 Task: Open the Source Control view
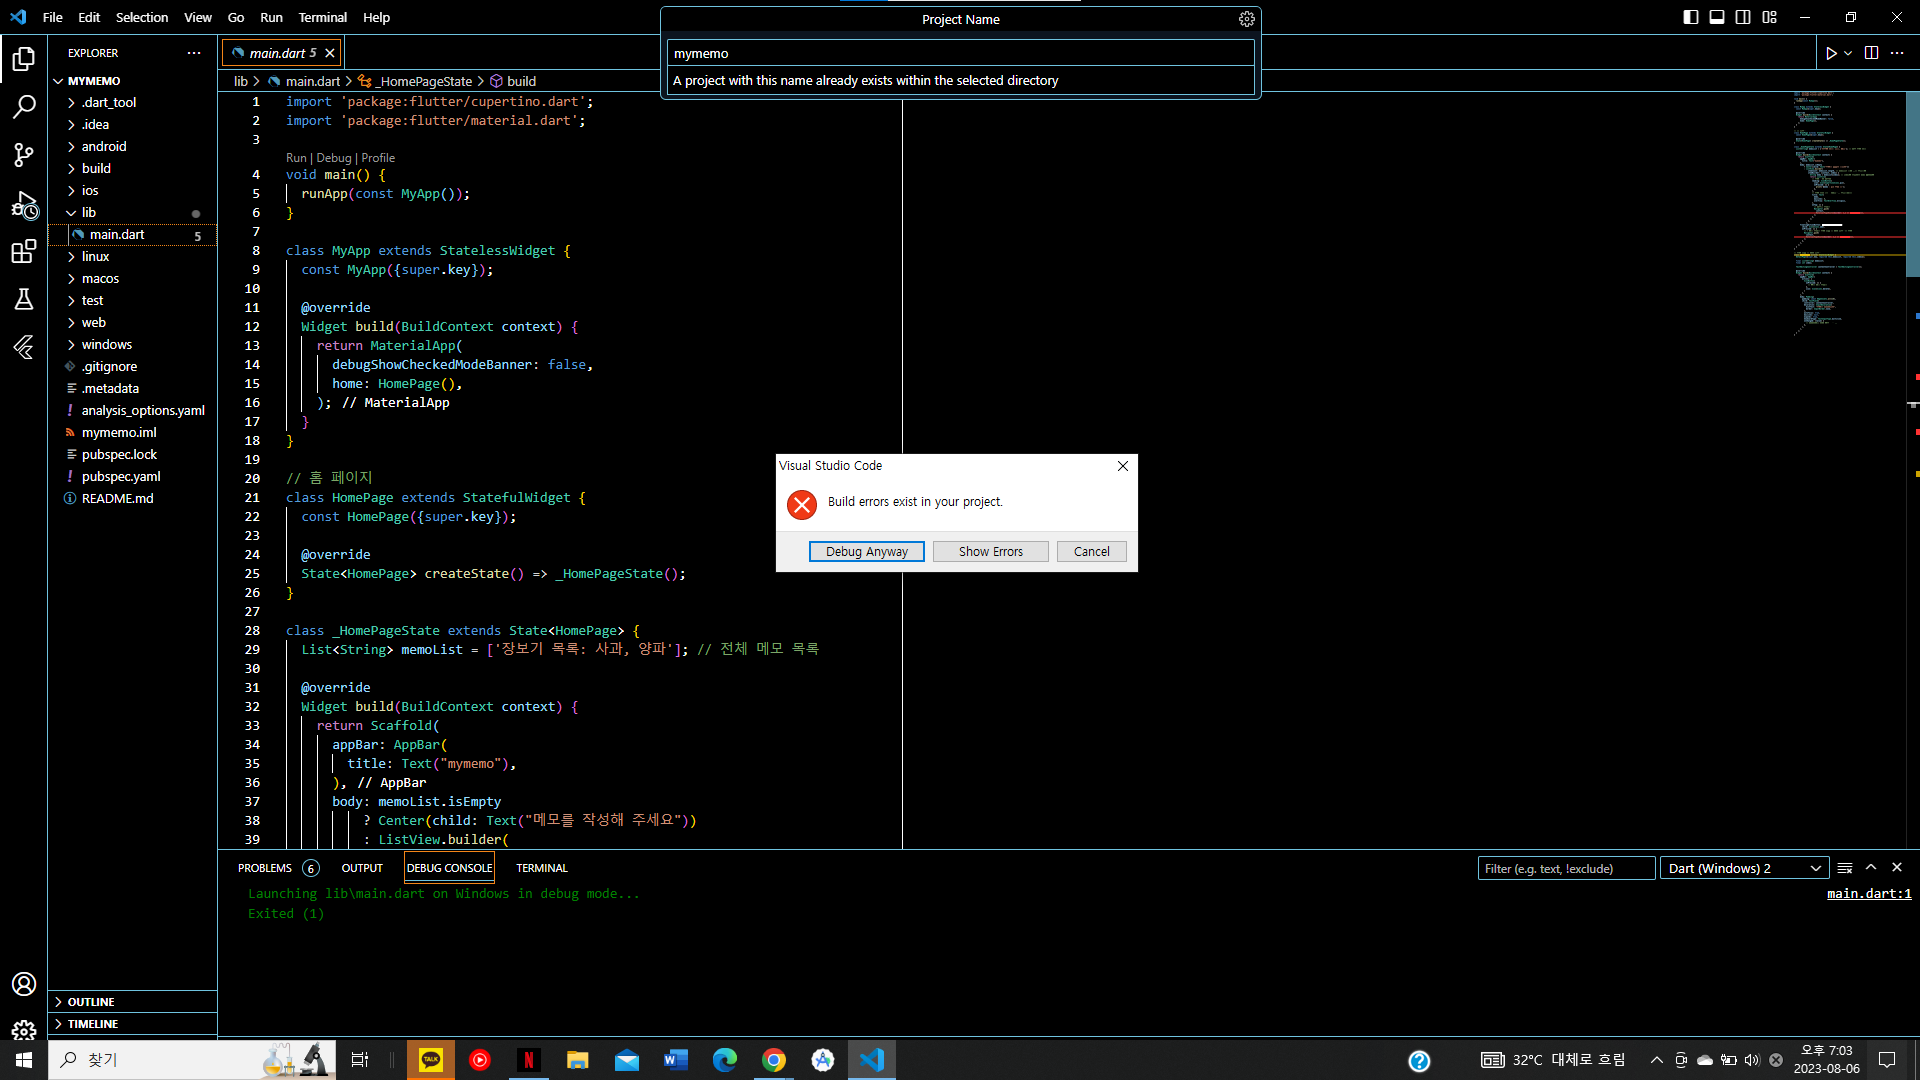point(24,155)
